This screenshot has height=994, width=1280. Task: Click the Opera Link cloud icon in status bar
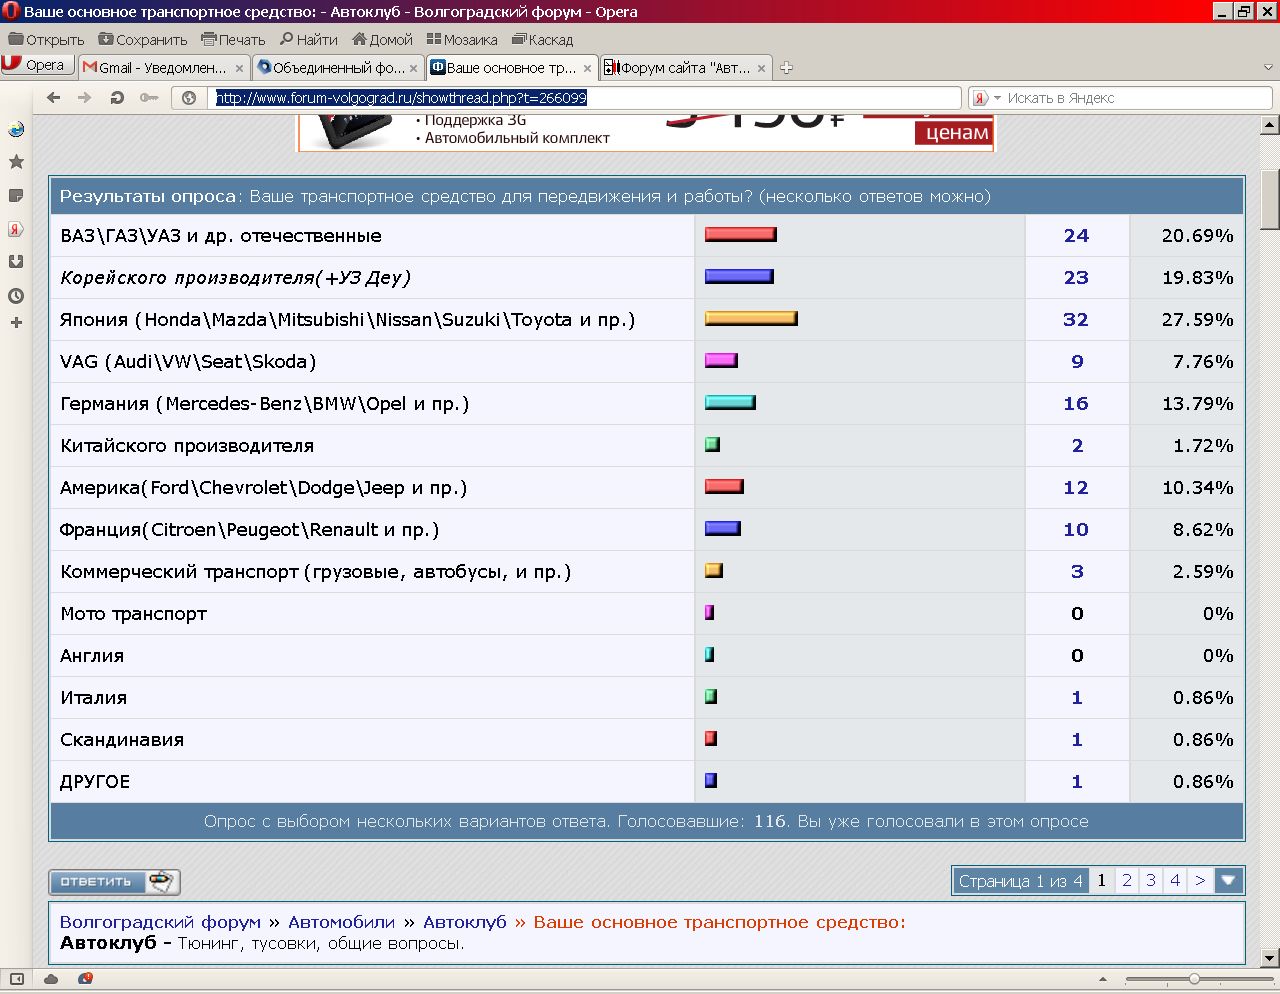[51, 979]
